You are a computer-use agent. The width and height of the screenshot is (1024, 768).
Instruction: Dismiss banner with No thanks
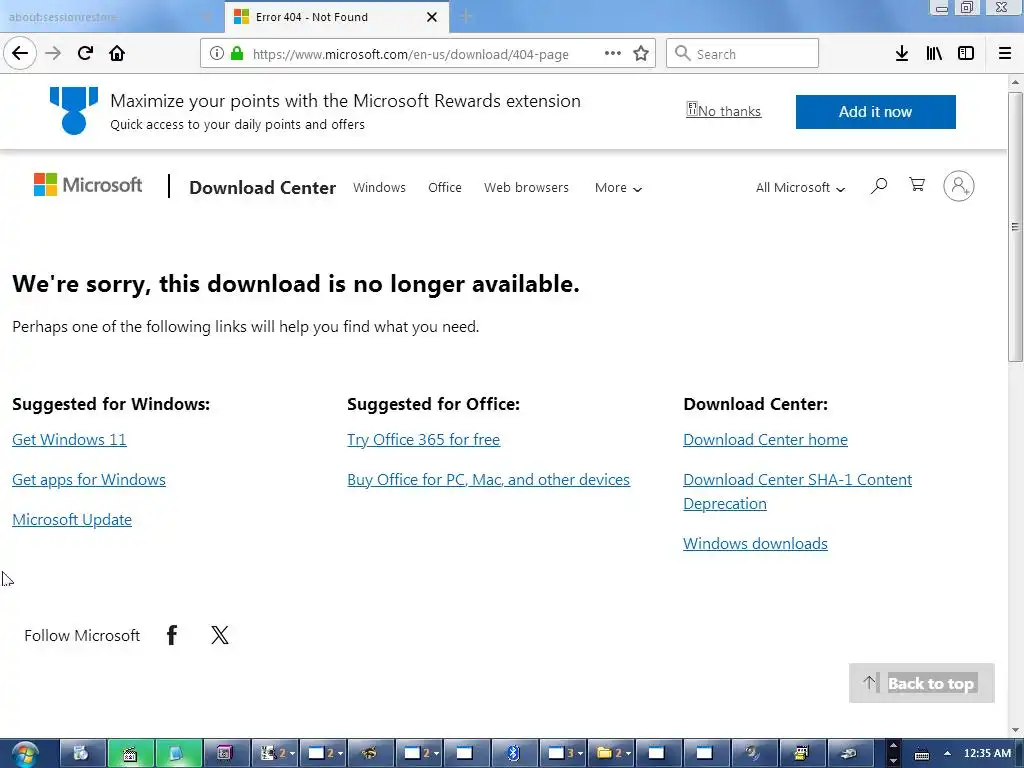(724, 111)
